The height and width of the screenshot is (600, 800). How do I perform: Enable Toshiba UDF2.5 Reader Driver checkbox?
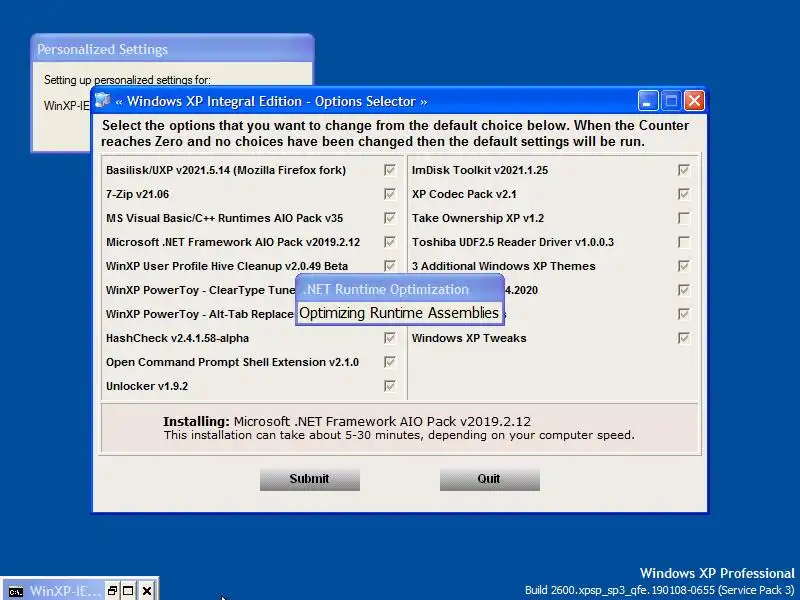tap(684, 242)
